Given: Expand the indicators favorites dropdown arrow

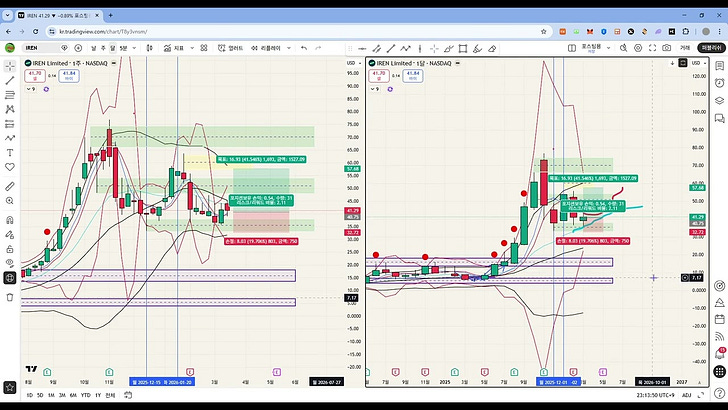Looking at the screenshot, I should coord(192,48).
